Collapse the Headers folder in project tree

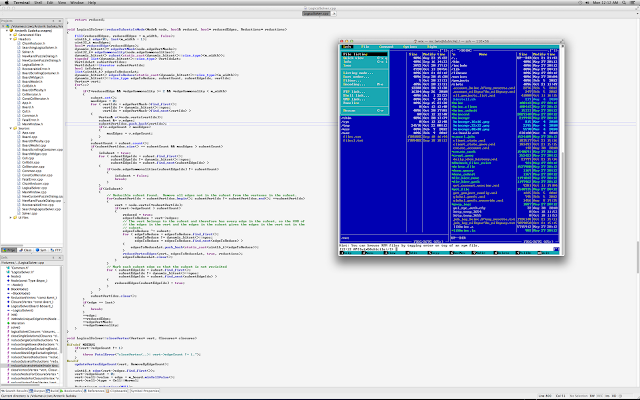(x=11, y=39)
